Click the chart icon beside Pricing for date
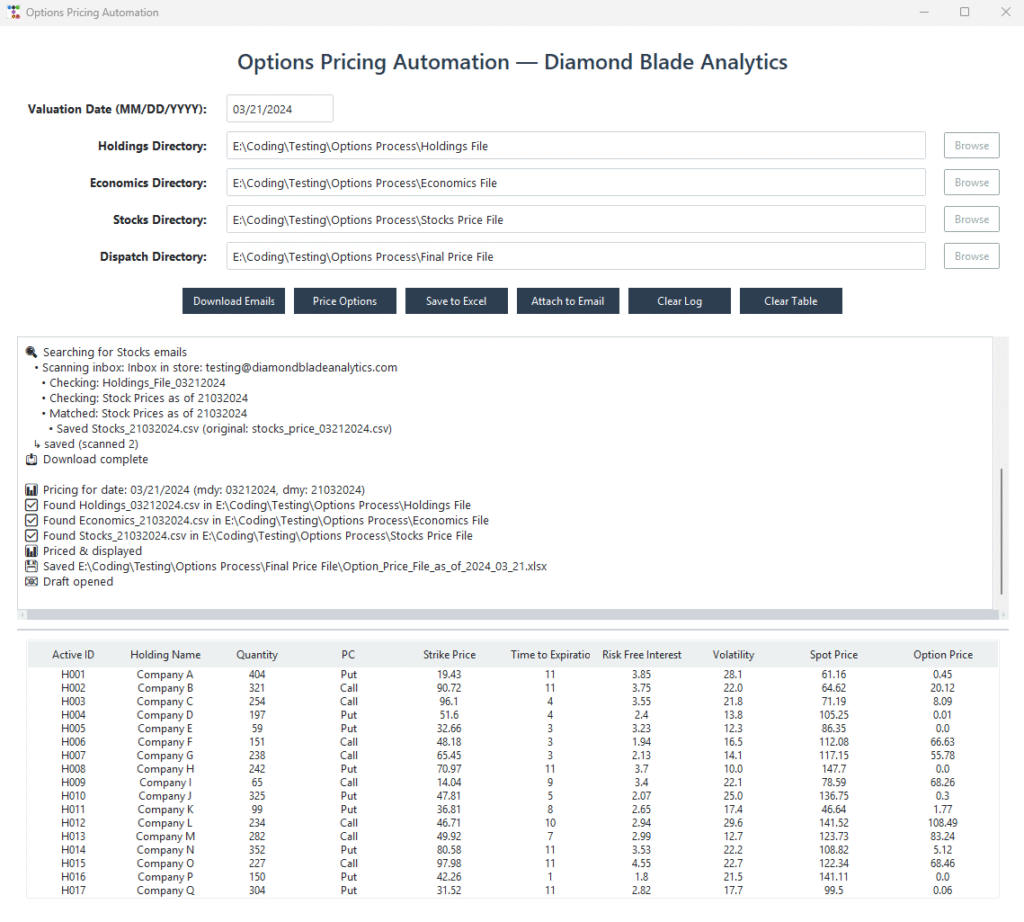 tap(31, 490)
